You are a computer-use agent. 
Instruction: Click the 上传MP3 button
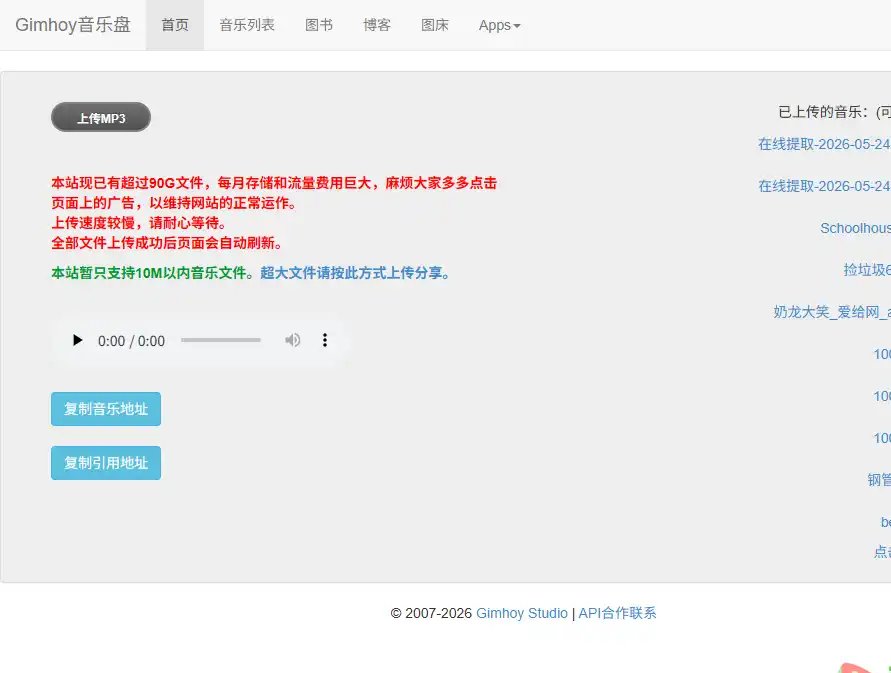(x=101, y=118)
